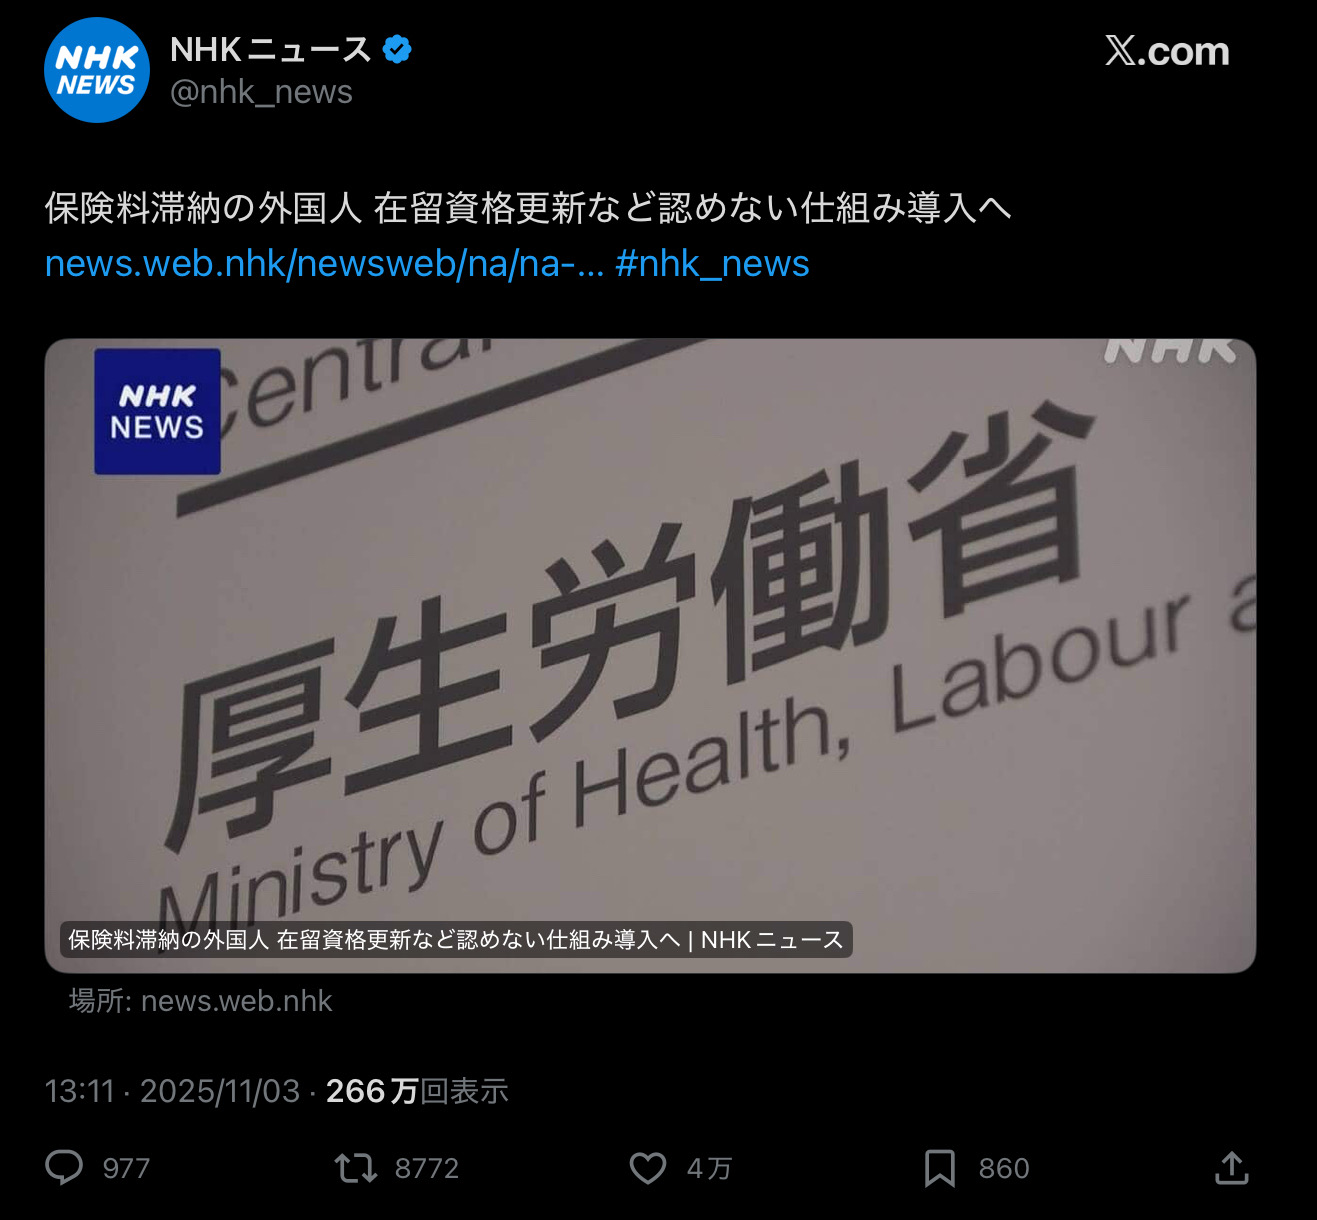Open the share upload icon
This screenshot has width=1317, height=1220.
tap(1232, 1167)
